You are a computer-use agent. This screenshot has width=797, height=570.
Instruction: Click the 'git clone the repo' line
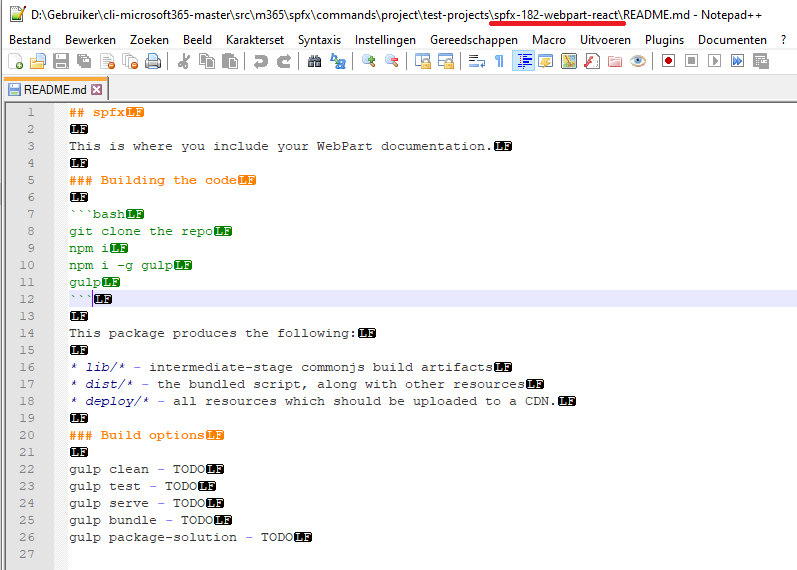pos(141,231)
